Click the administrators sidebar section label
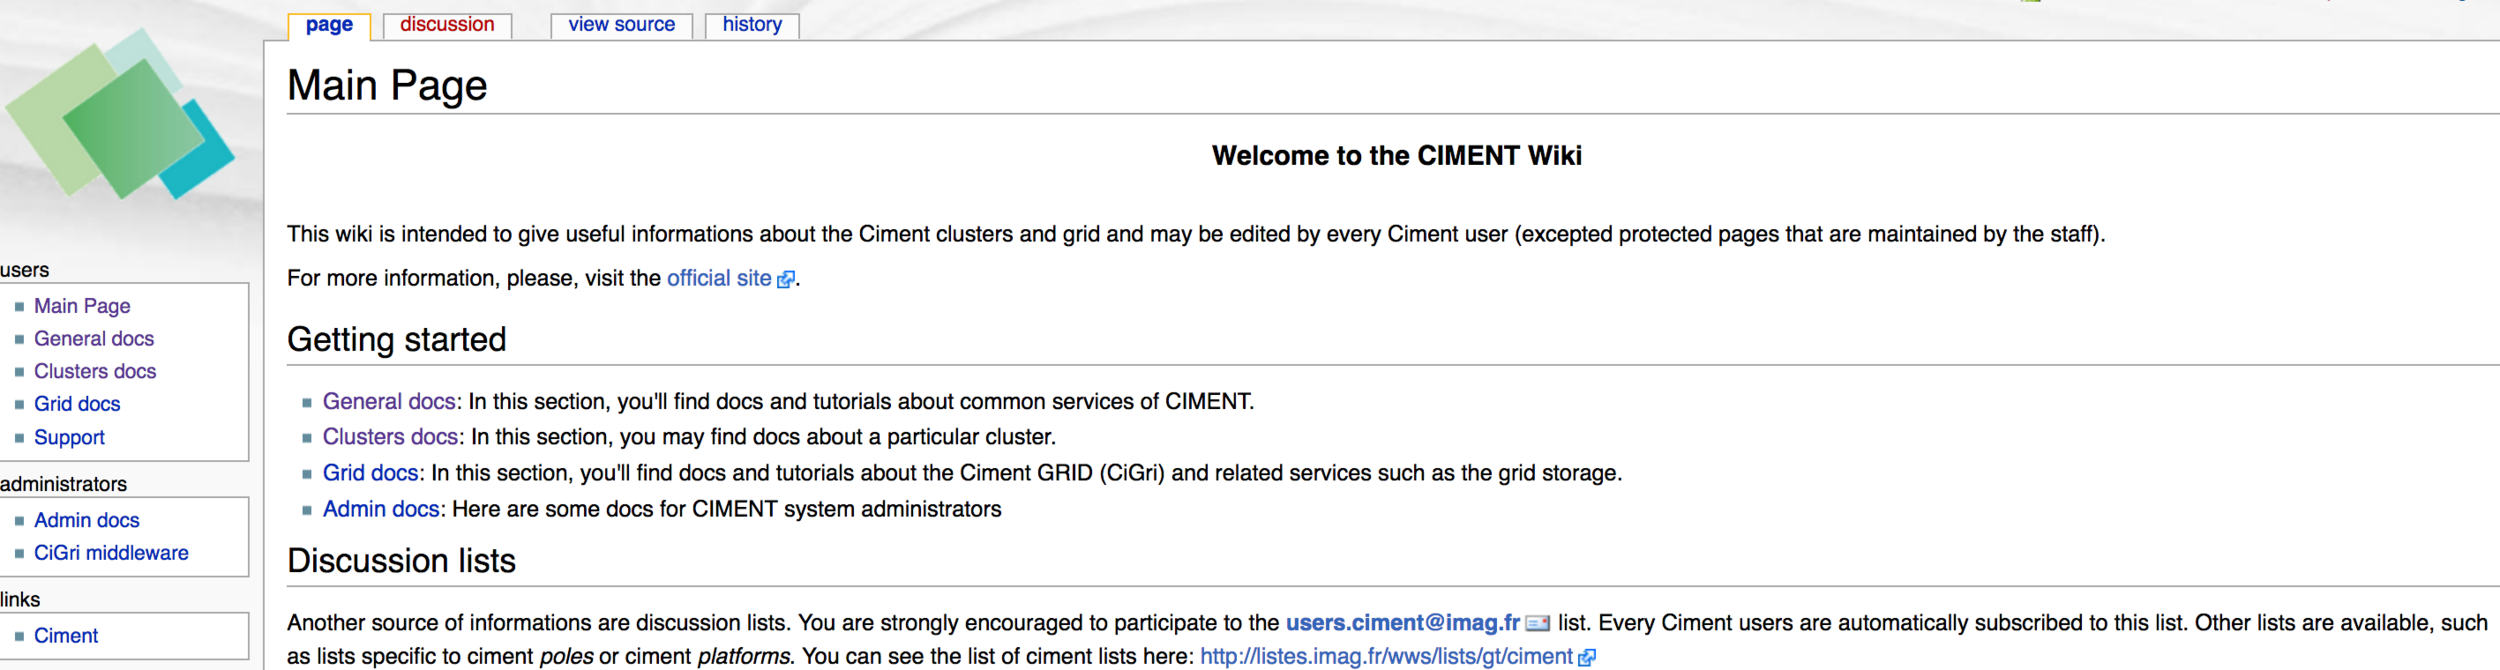 tap(63, 484)
